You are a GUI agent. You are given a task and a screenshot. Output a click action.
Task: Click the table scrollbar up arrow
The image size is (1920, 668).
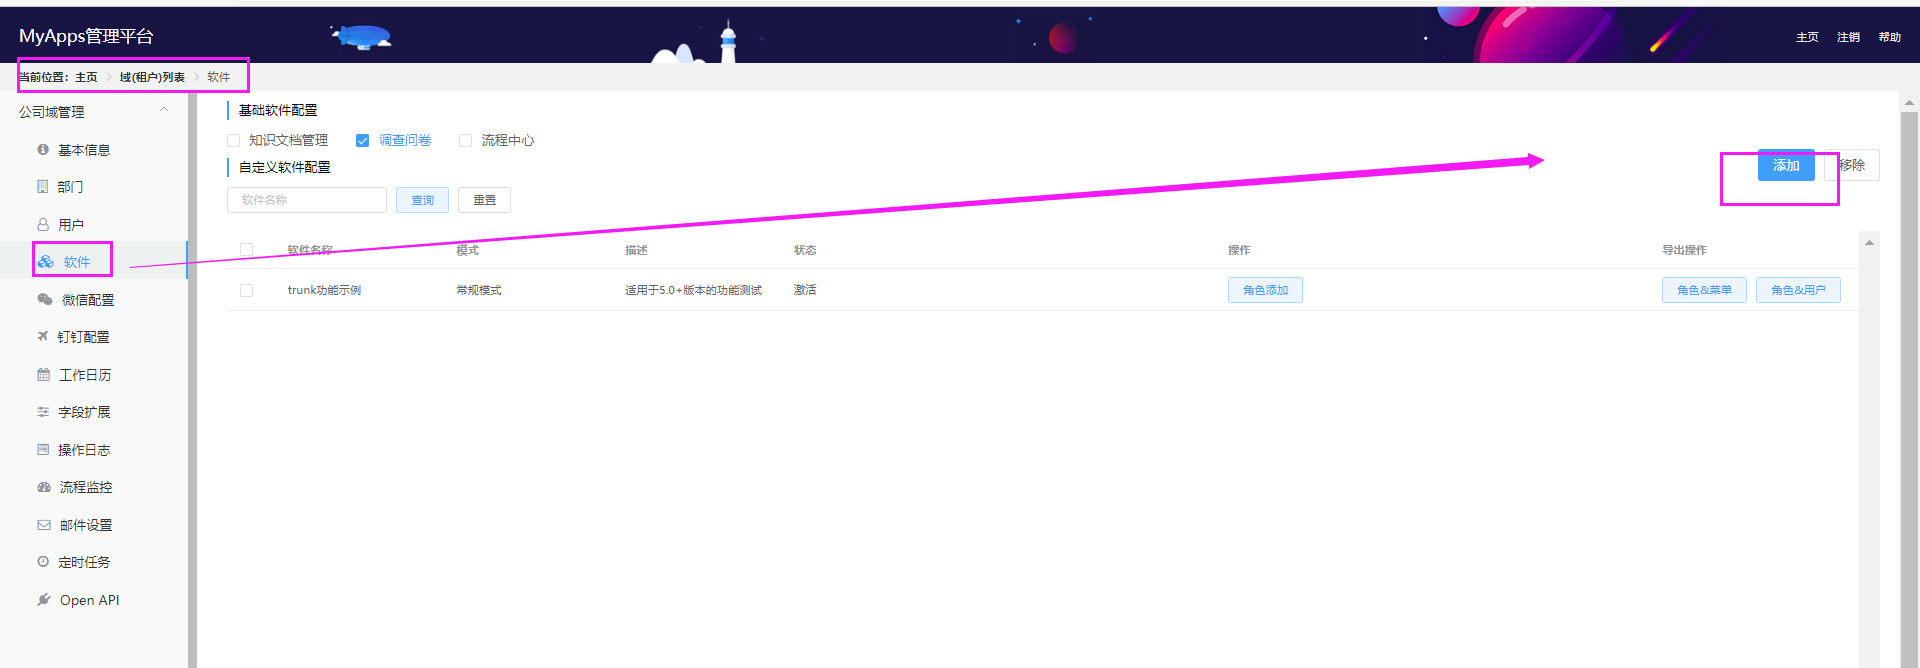point(1869,242)
